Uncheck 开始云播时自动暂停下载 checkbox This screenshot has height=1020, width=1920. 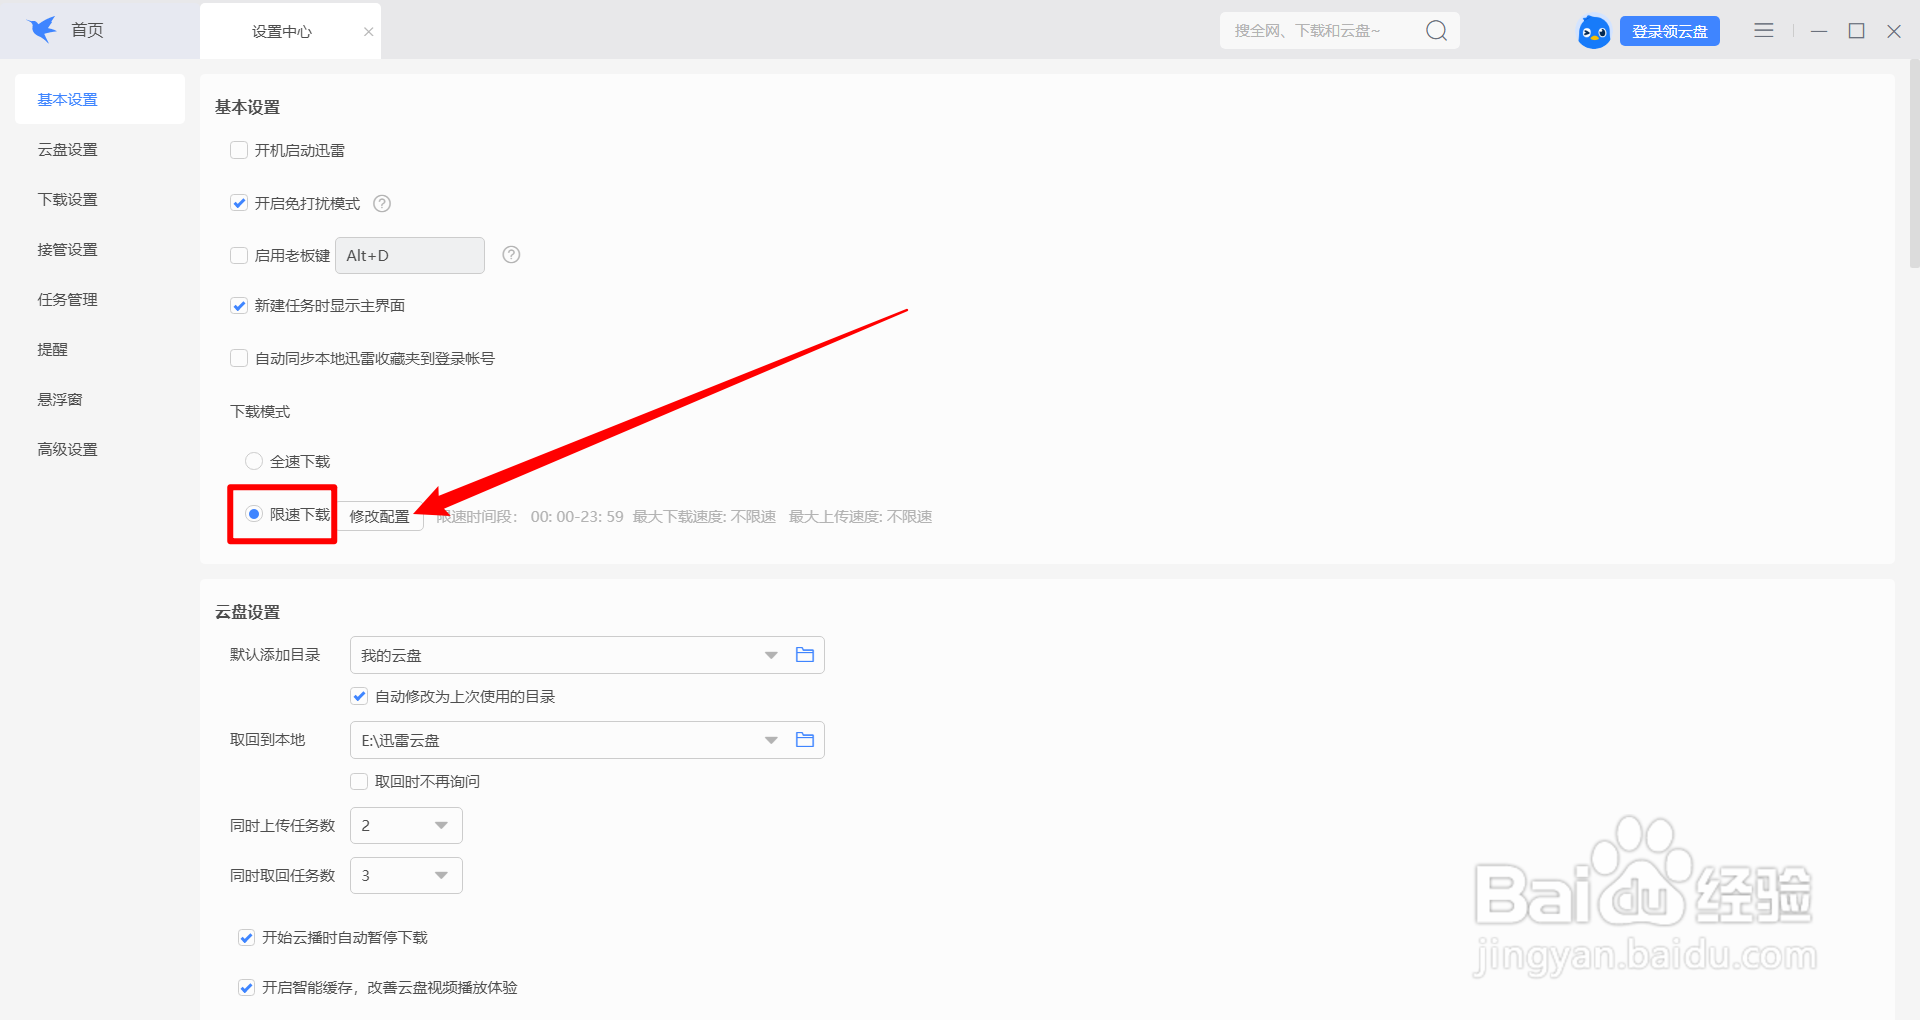click(246, 937)
